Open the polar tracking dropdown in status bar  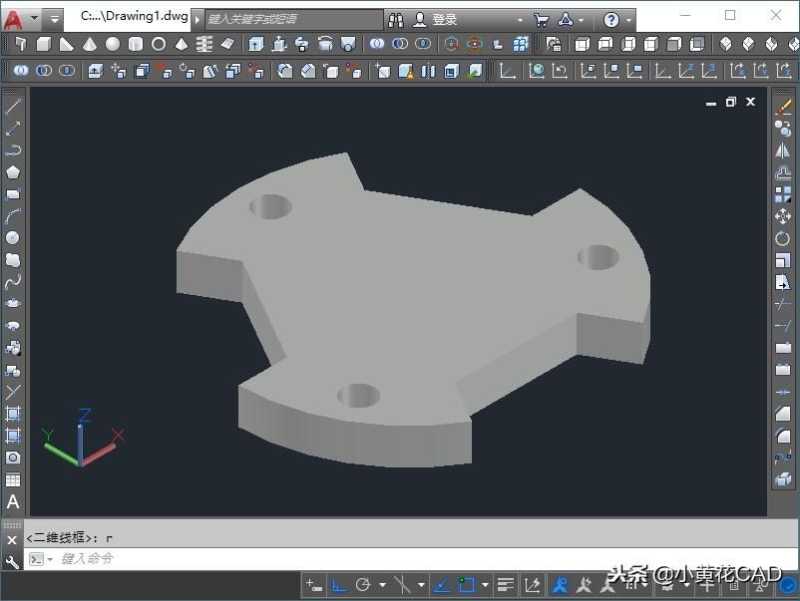(383, 585)
